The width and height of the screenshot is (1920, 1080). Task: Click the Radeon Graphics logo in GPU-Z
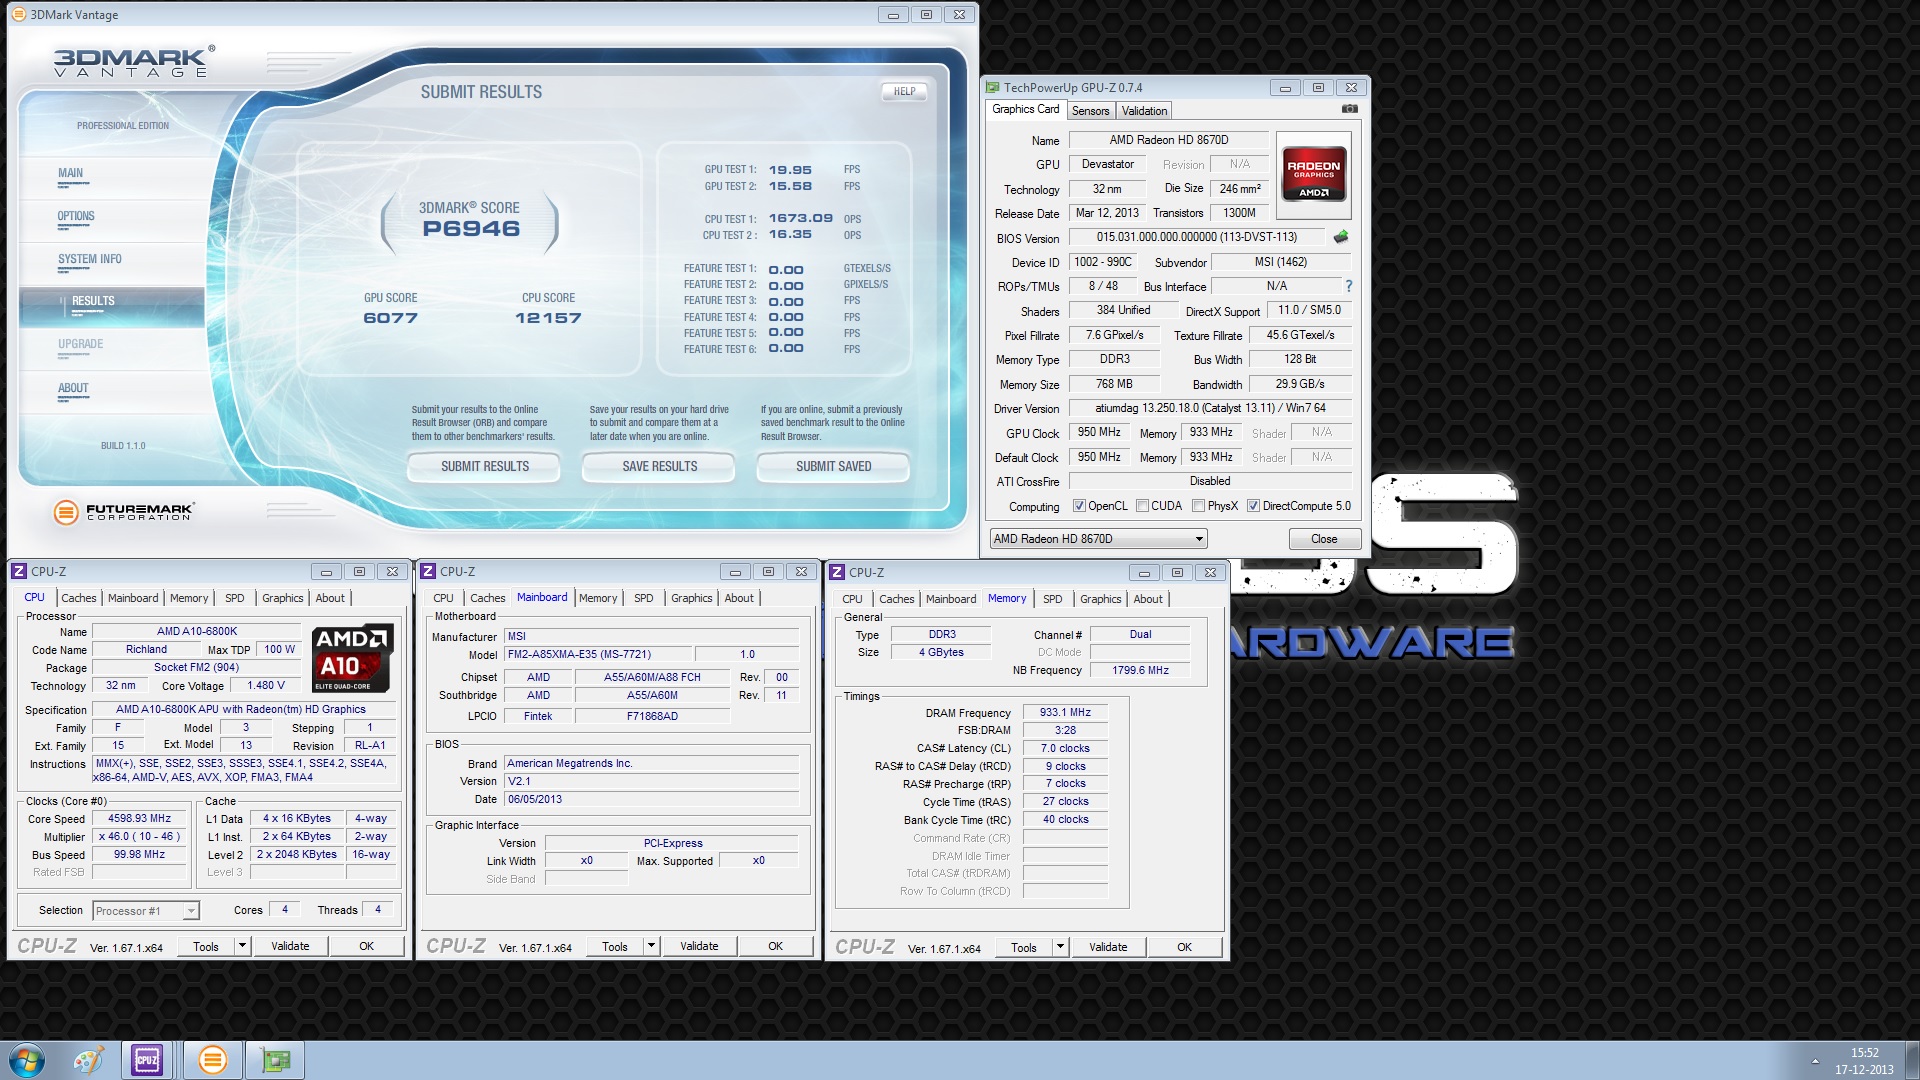coord(1314,175)
